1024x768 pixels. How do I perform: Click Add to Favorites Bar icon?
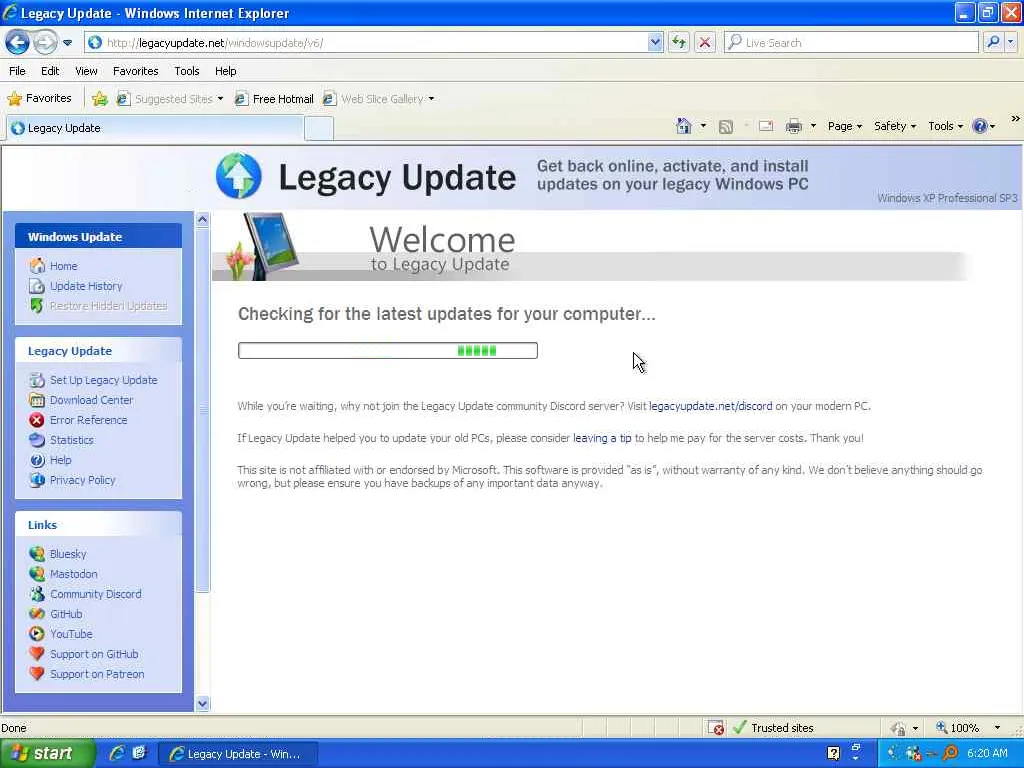click(99, 99)
